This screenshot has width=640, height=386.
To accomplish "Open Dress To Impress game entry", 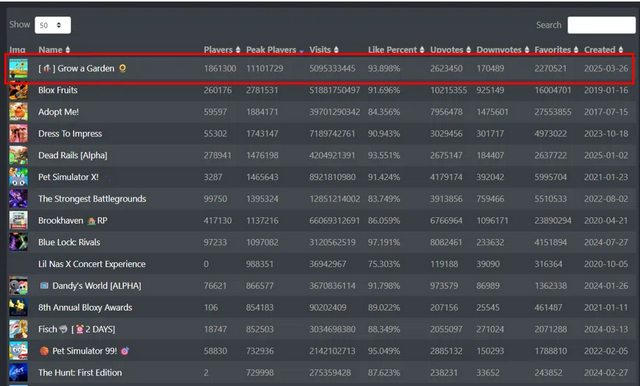I will pos(70,134).
